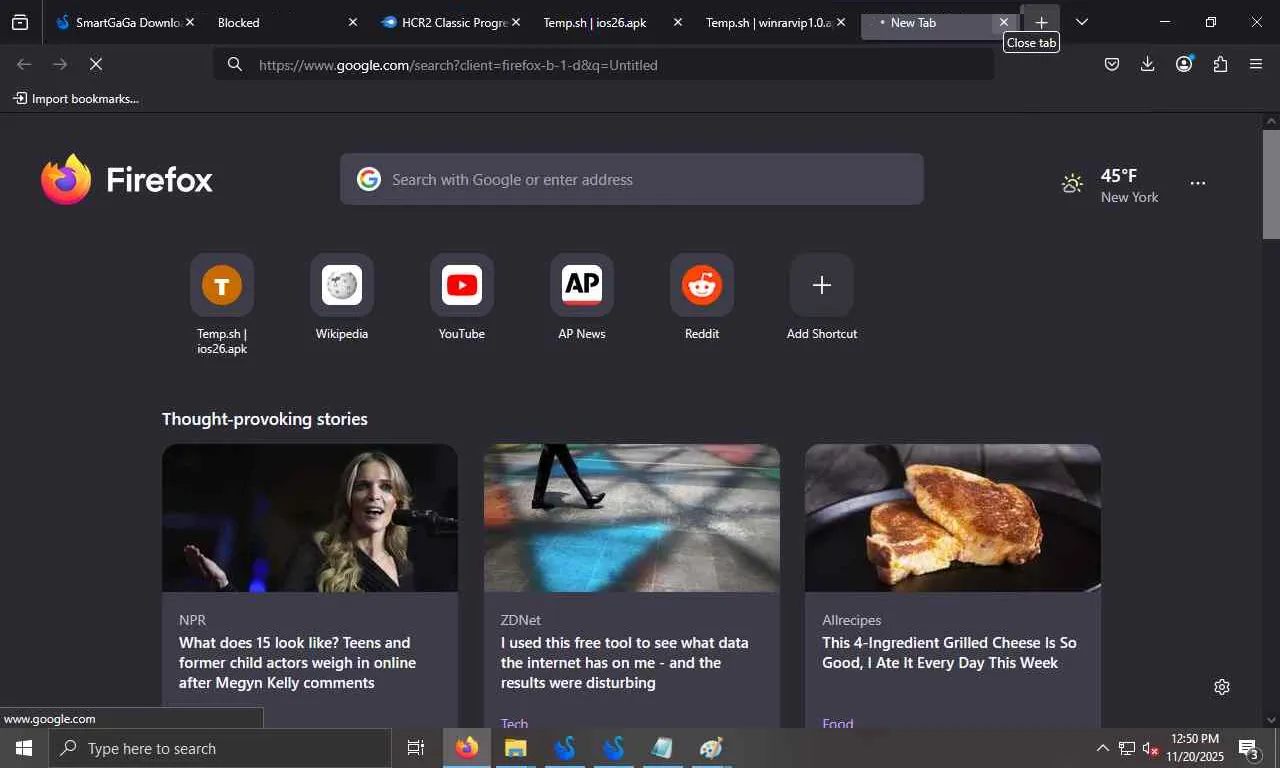
Task: Open the paint palette app on the taskbar
Action: click(711, 748)
